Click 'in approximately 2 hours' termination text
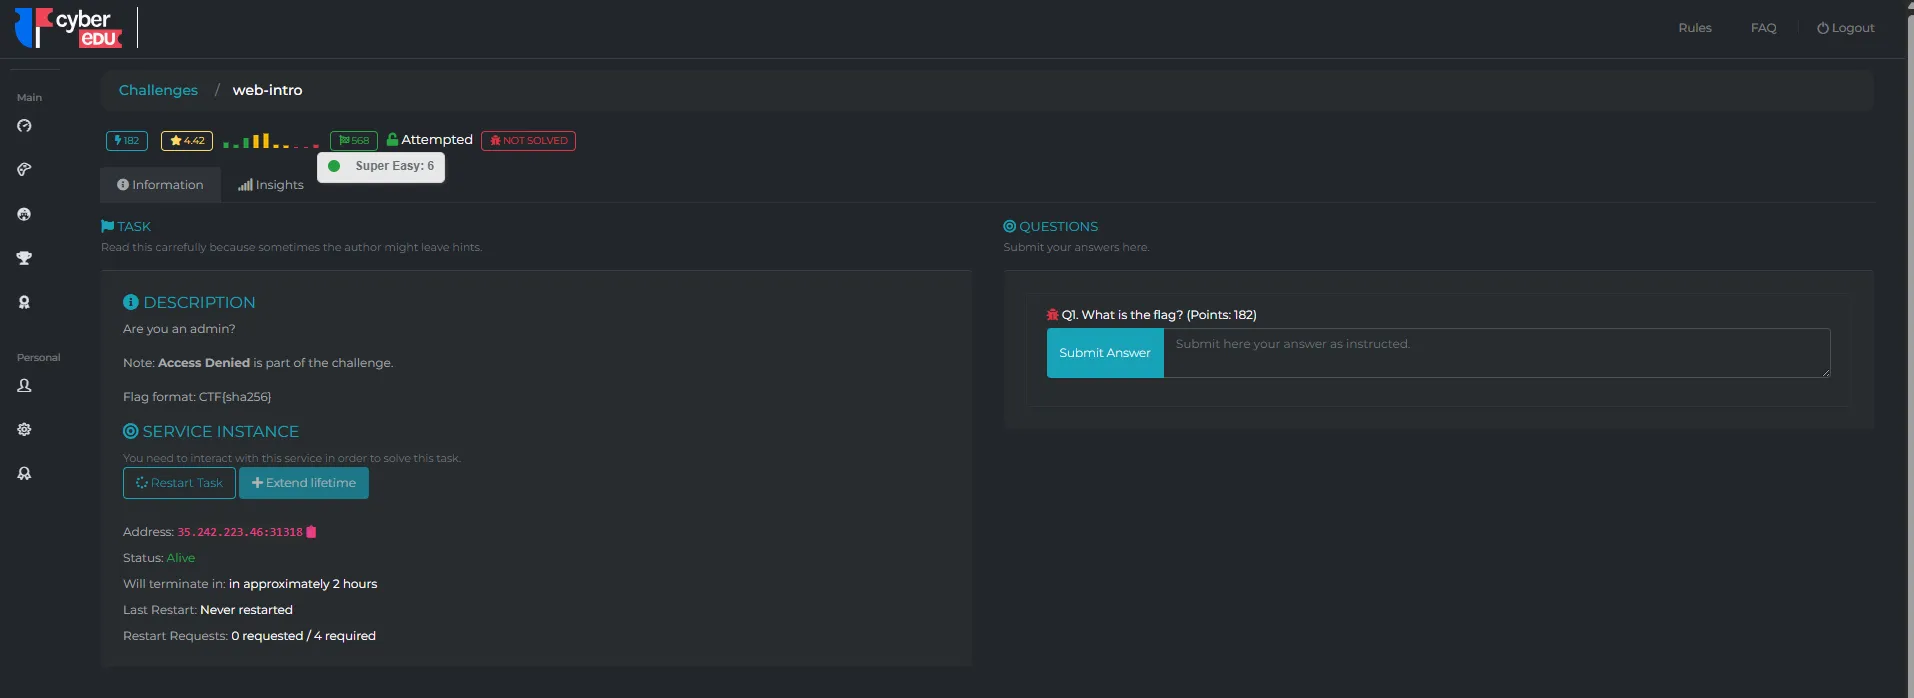 (303, 584)
